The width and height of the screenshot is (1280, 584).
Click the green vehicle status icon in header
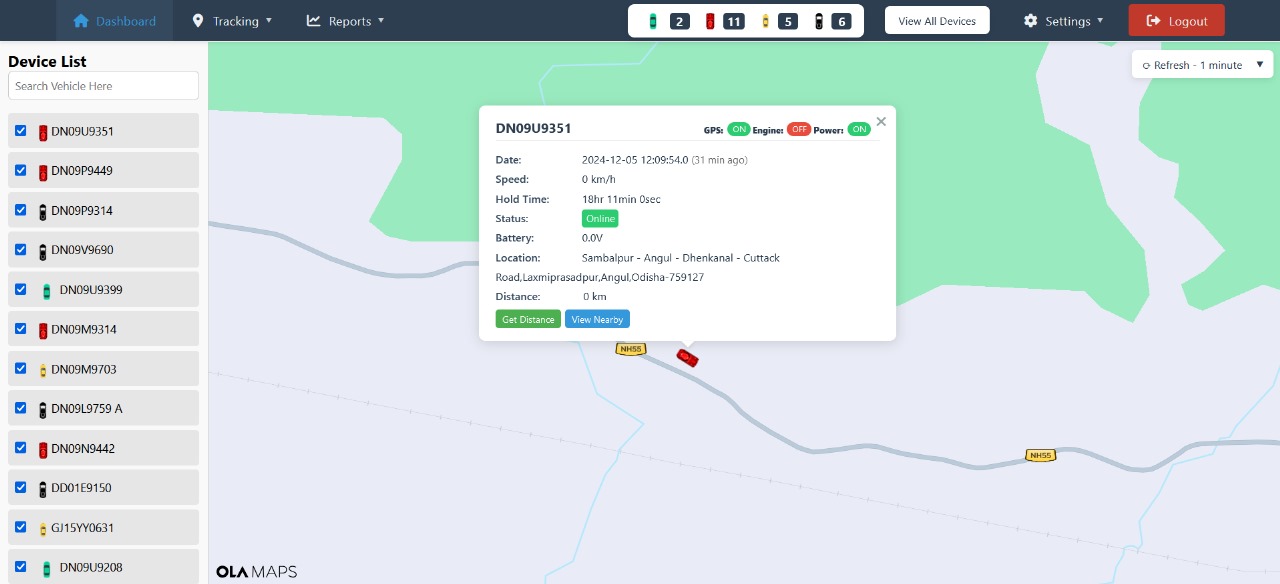[x=653, y=20]
